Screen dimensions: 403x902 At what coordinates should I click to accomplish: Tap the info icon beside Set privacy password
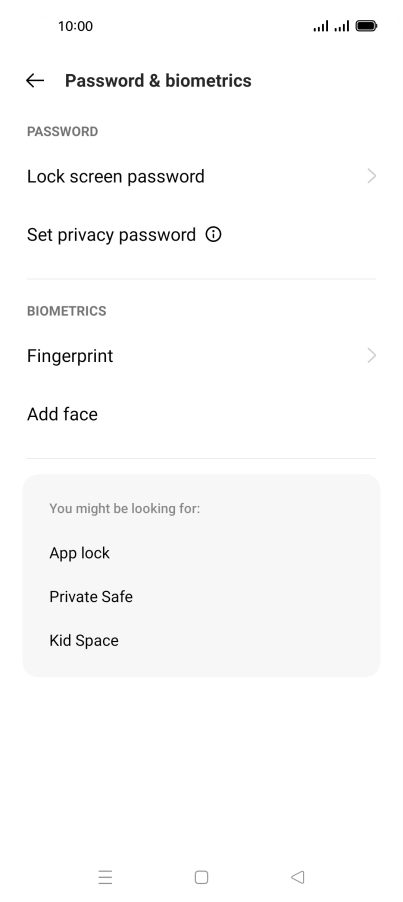(x=213, y=234)
